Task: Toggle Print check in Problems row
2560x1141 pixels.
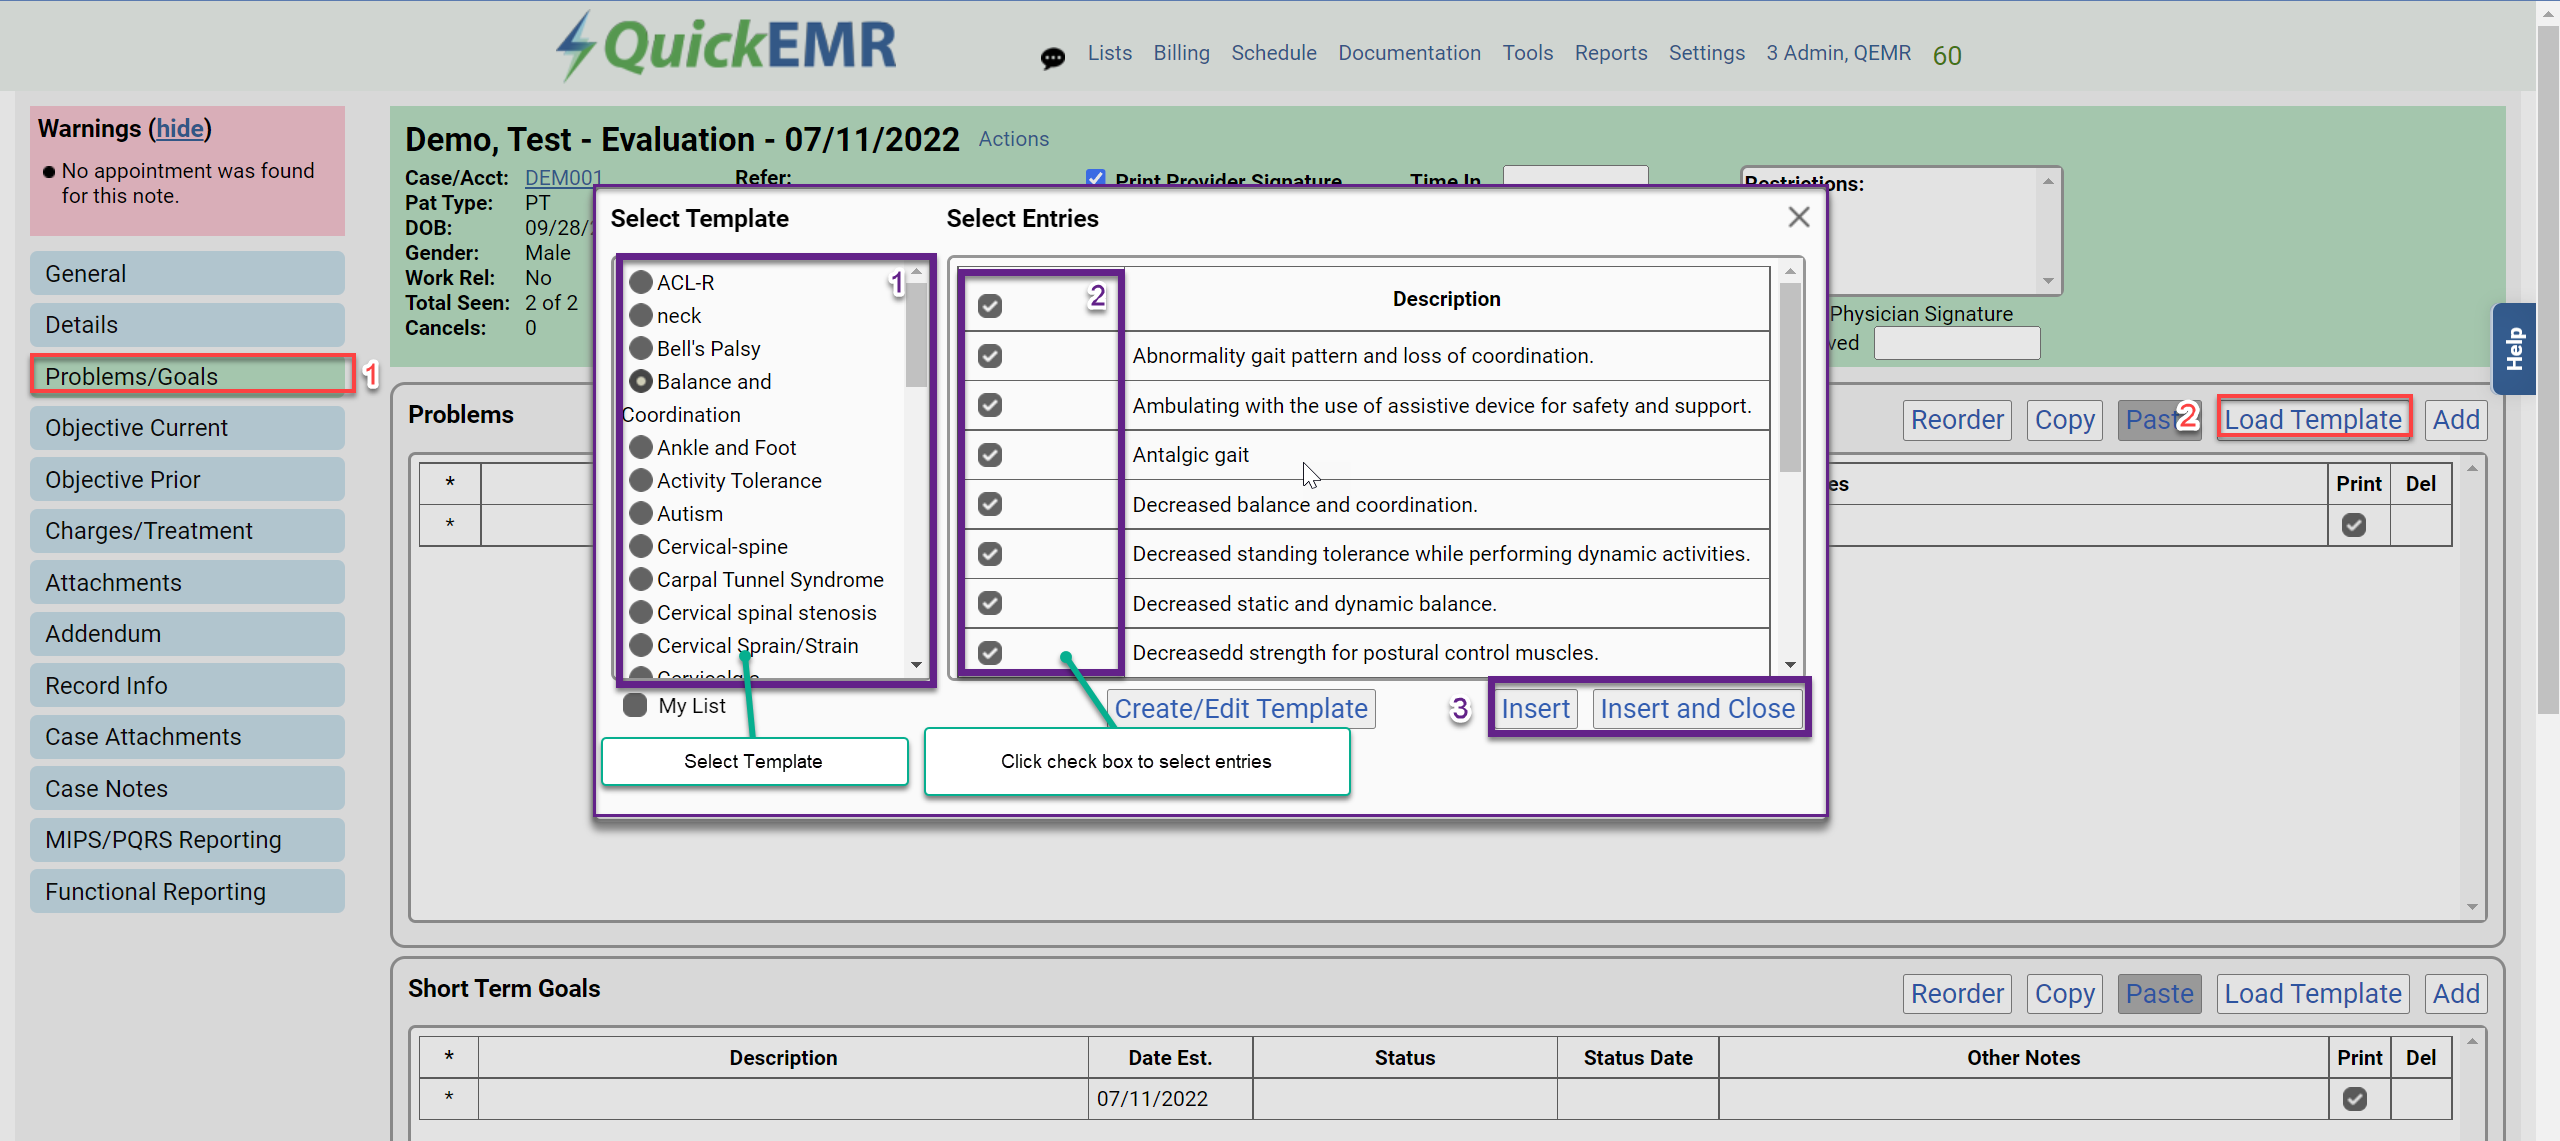Action: (x=2354, y=525)
